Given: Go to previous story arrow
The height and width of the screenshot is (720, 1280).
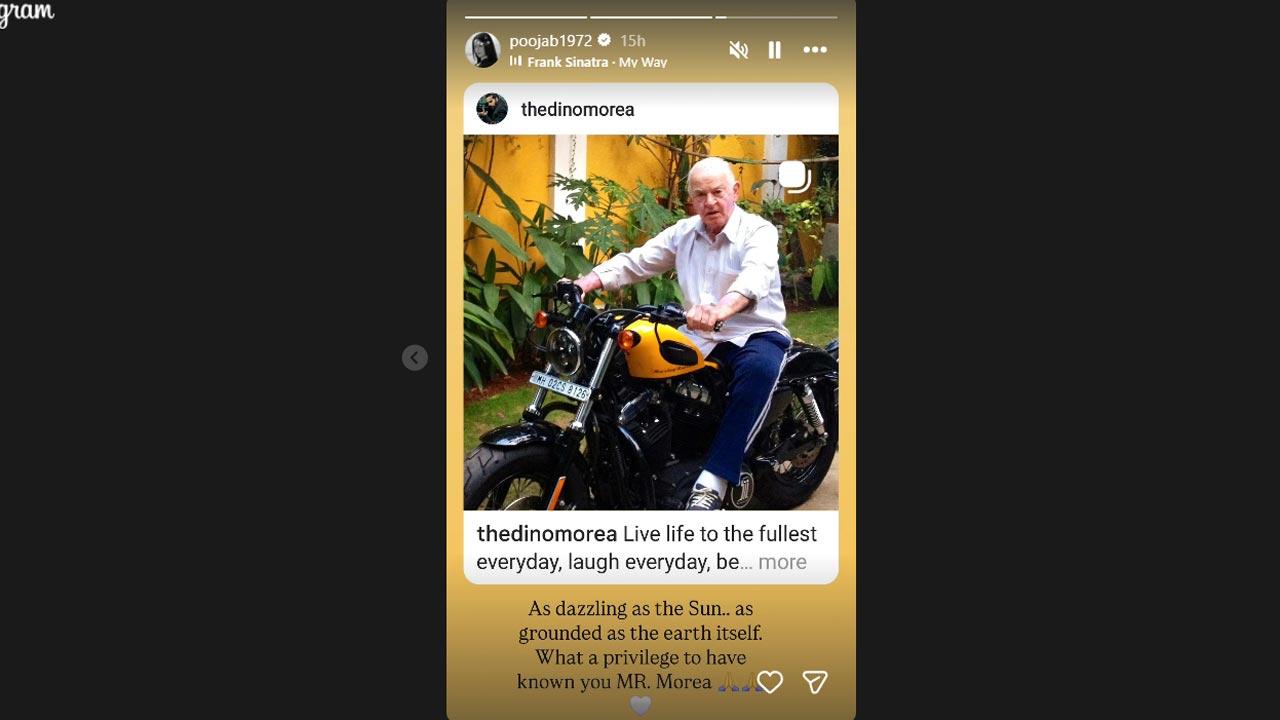Looking at the screenshot, I should point(415,358).
